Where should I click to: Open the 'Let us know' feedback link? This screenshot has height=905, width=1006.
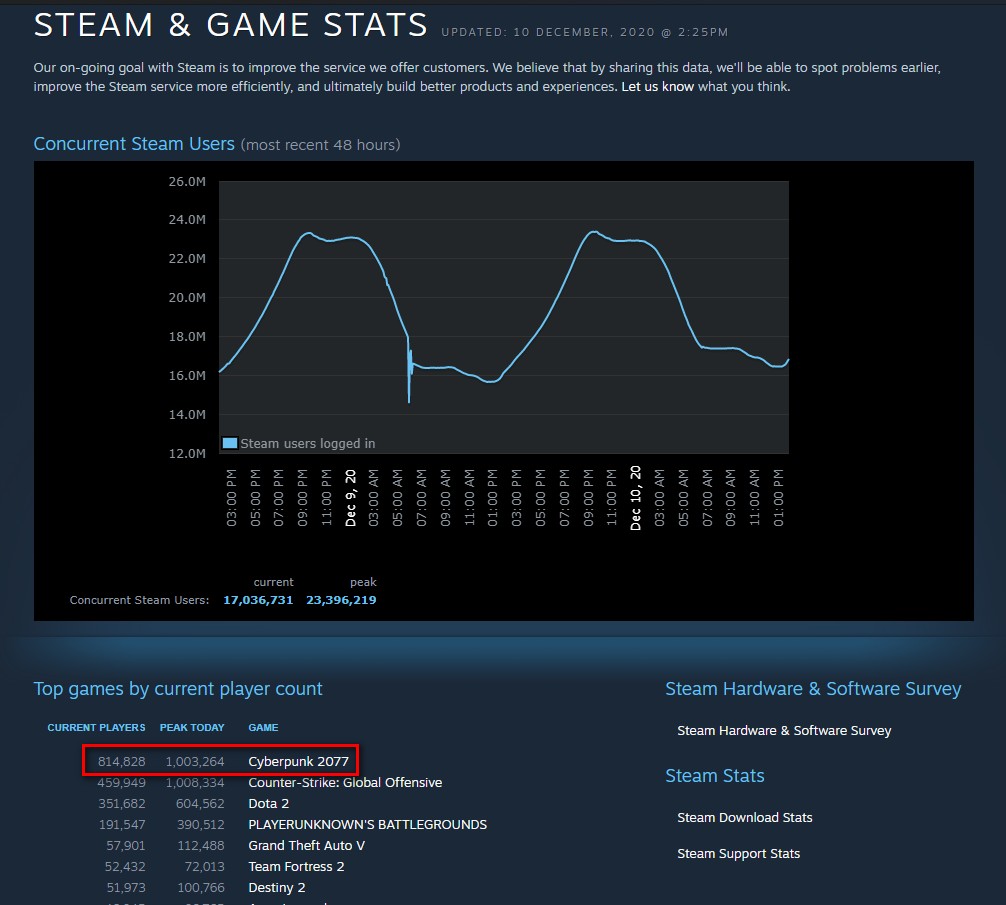click(x=657, y=87)
